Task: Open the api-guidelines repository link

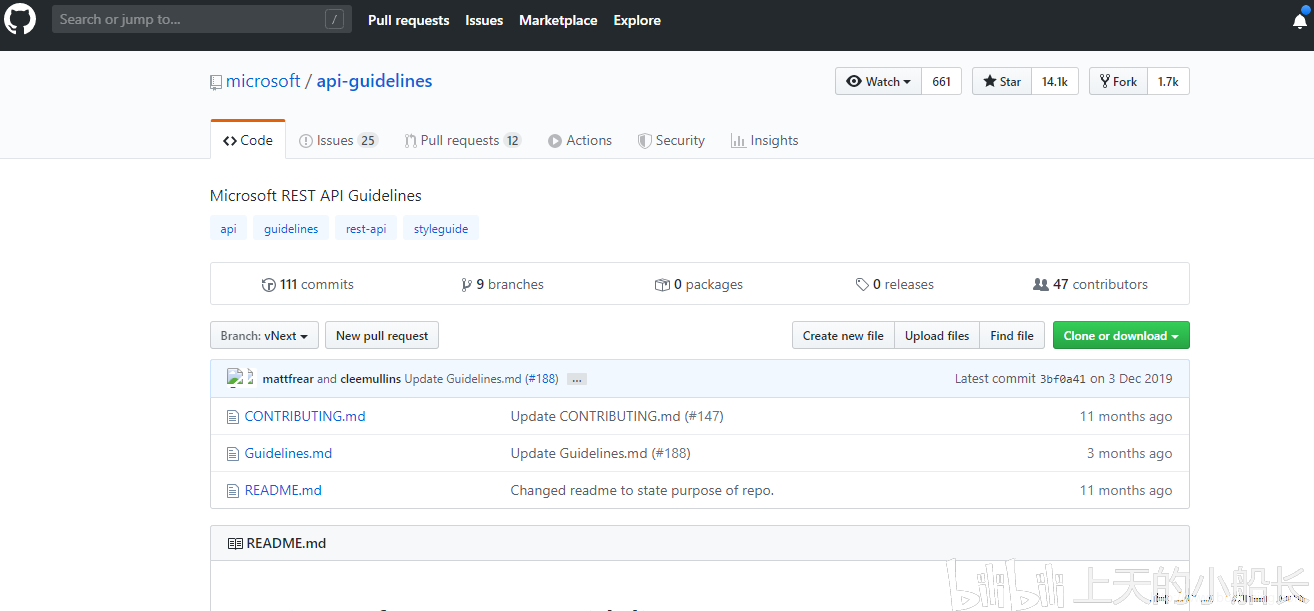Action: point(374,81)
